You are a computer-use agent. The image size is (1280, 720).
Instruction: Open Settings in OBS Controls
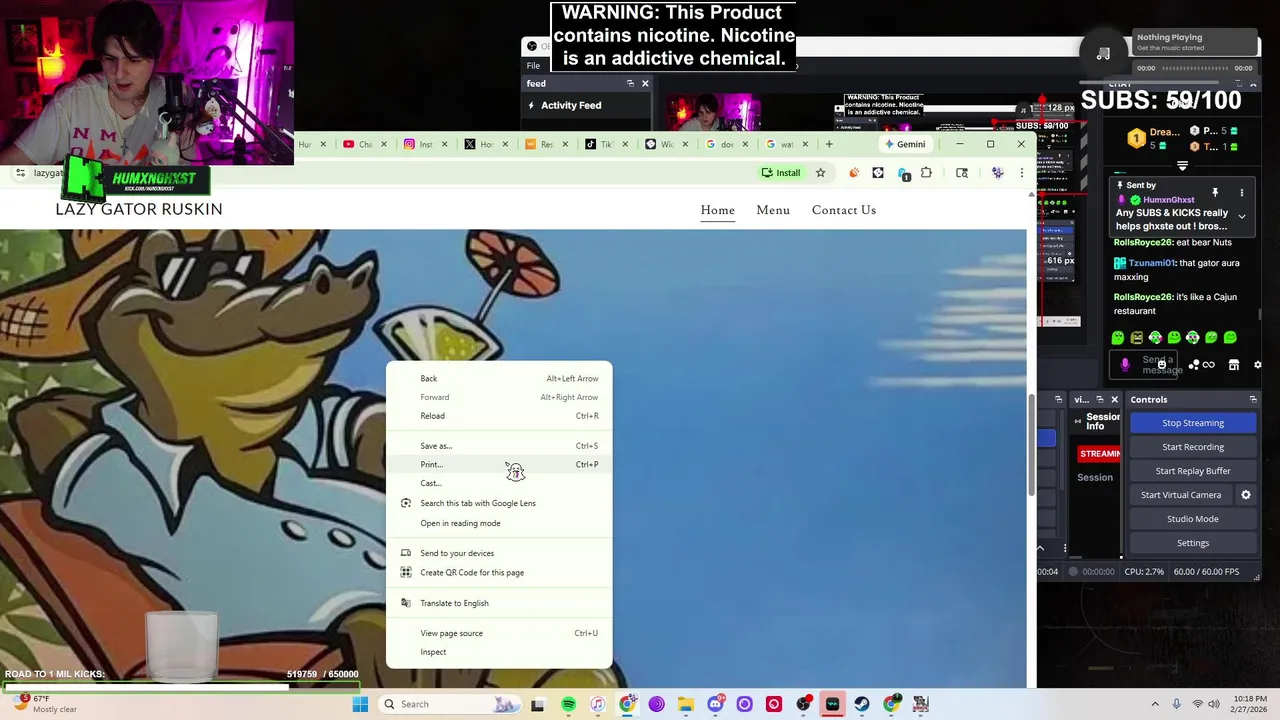[x=1193, y=543]
